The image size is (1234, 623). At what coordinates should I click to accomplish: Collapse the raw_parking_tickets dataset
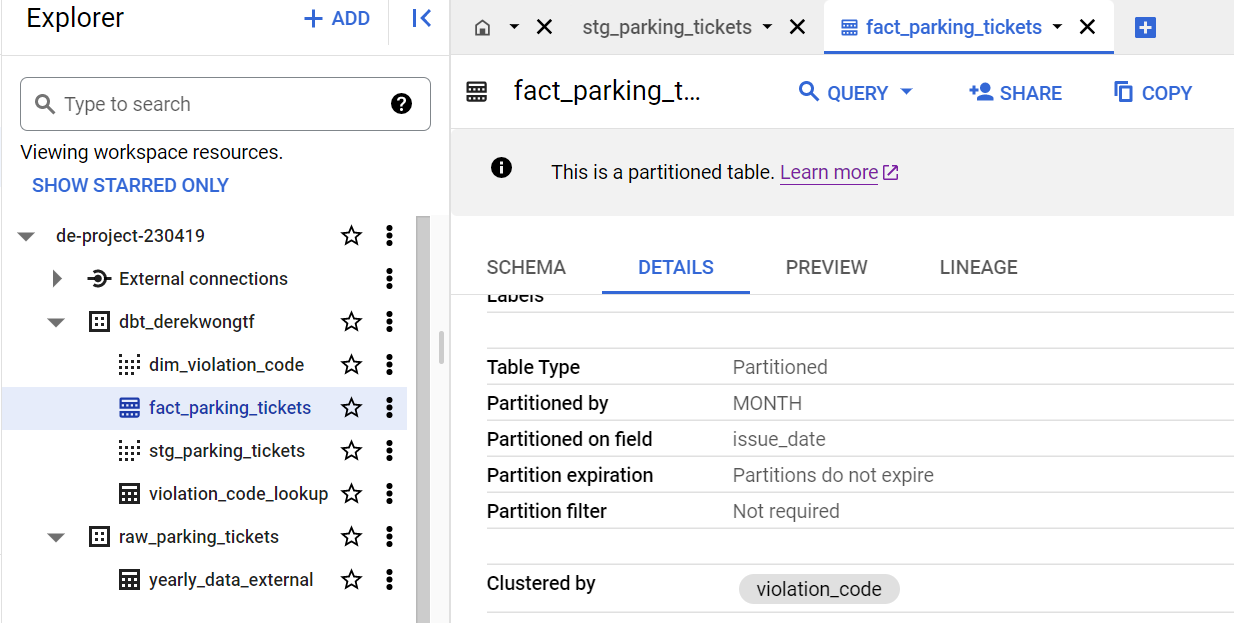pyautogui.click(x=56, y=537)
